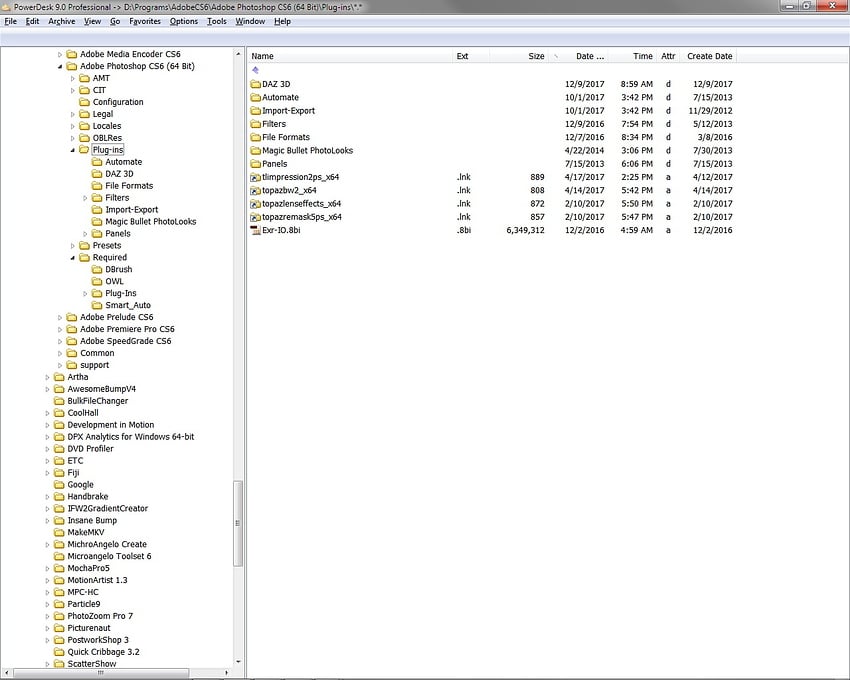Select the DAZ 3D folder icon in file list

coord(255,84)
